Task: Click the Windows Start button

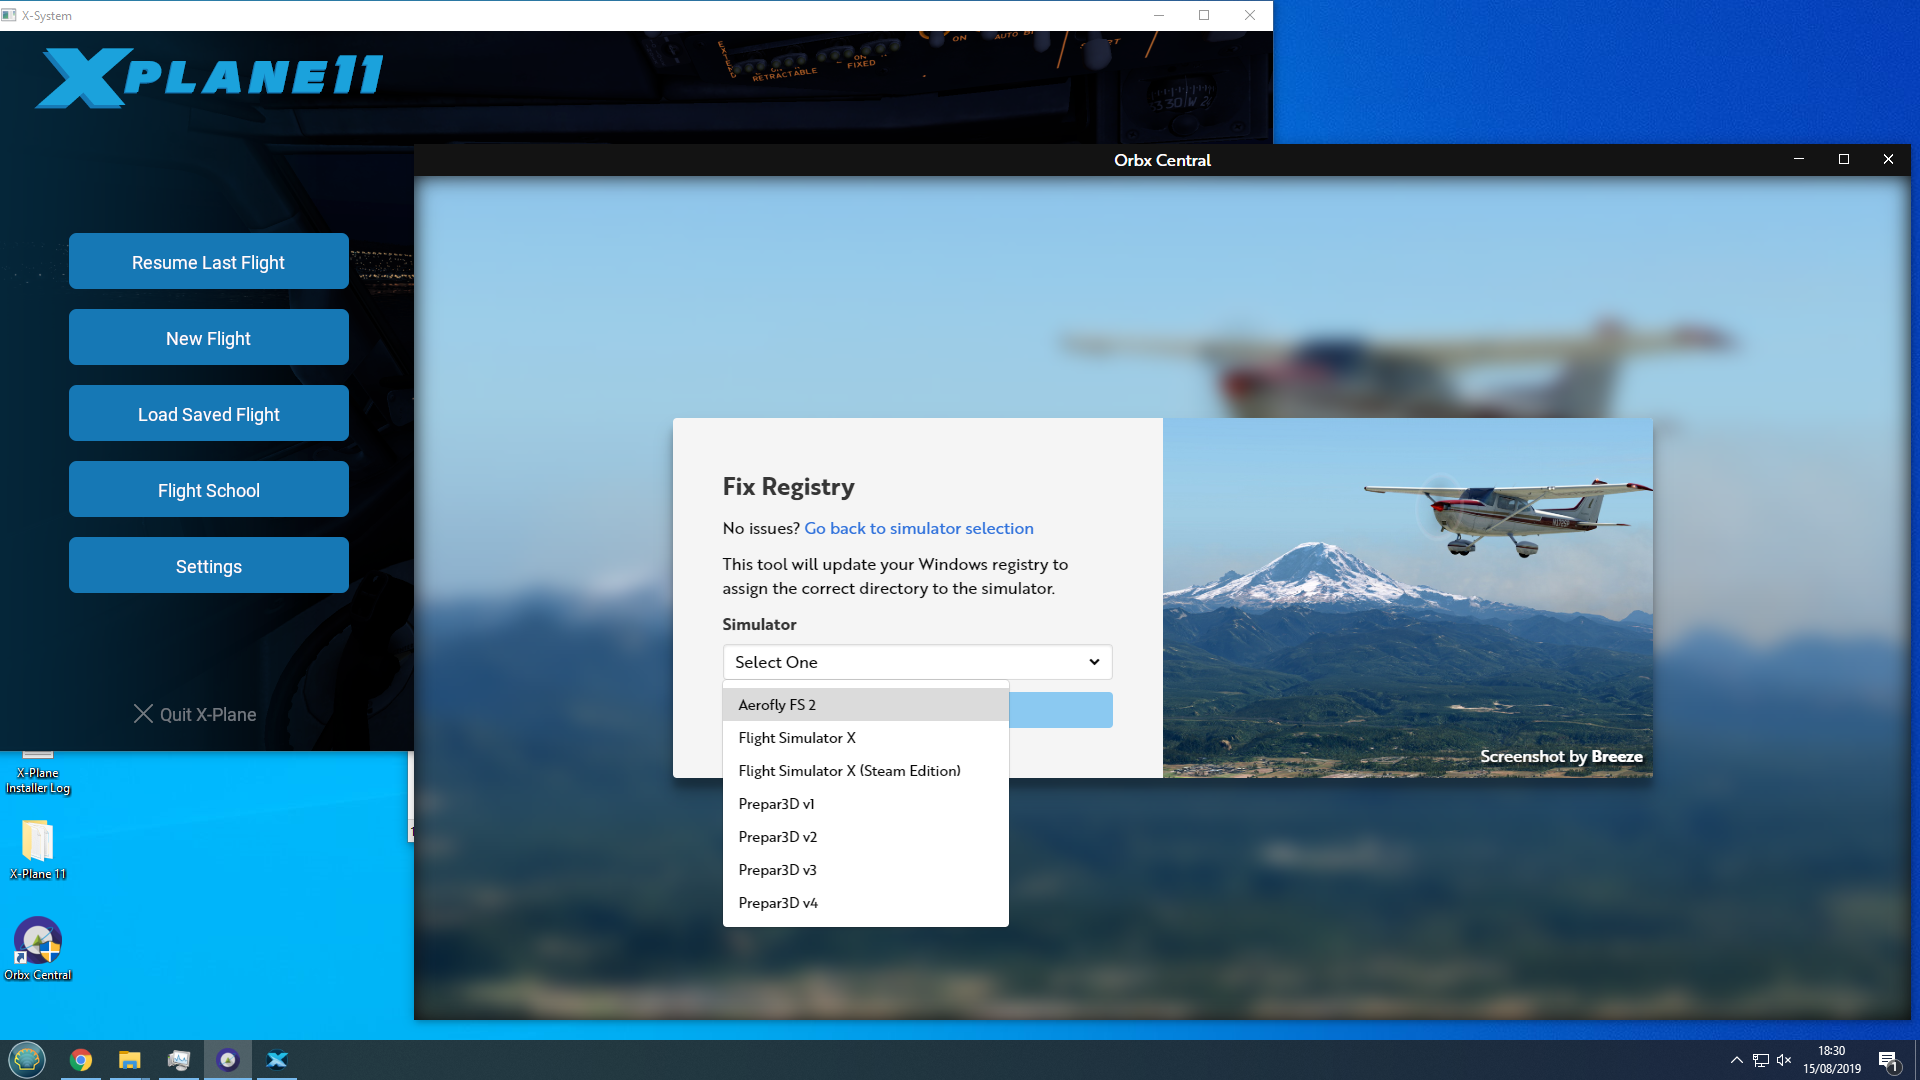Action: 27,1059
